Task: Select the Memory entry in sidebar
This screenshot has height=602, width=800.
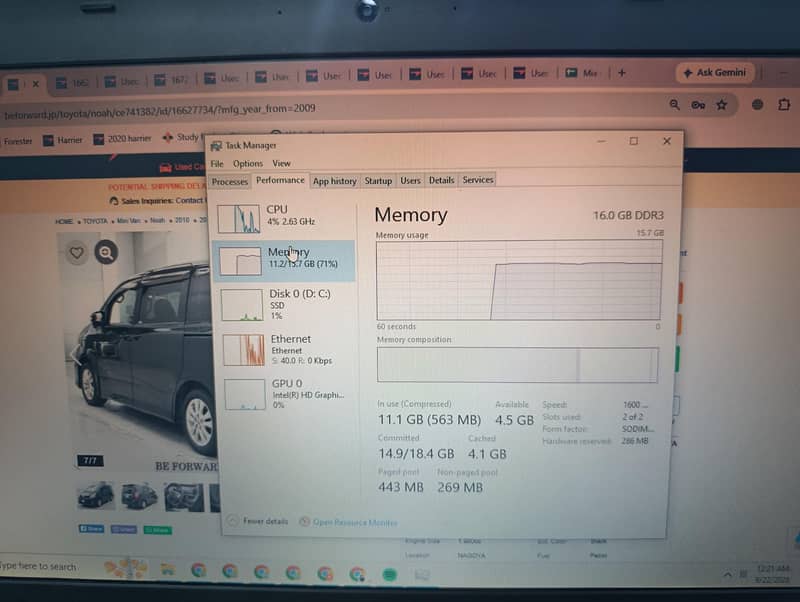Action: 284,261
